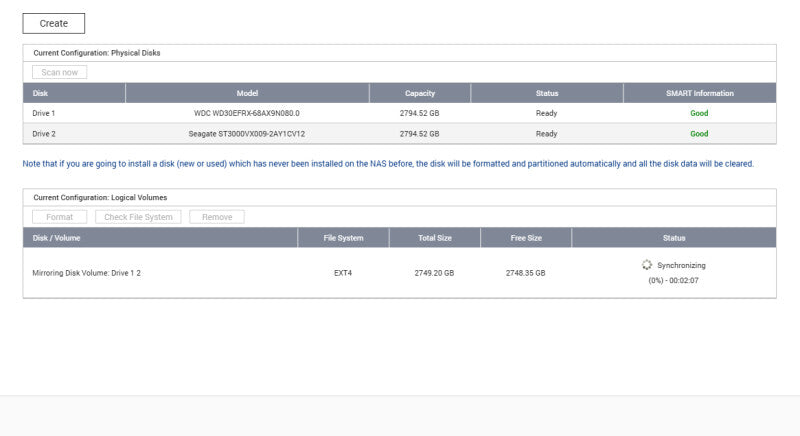The height and width of the screenshot is (436, 800).
Task: Click total size 2749.20 GB
Action: [434, 273]
